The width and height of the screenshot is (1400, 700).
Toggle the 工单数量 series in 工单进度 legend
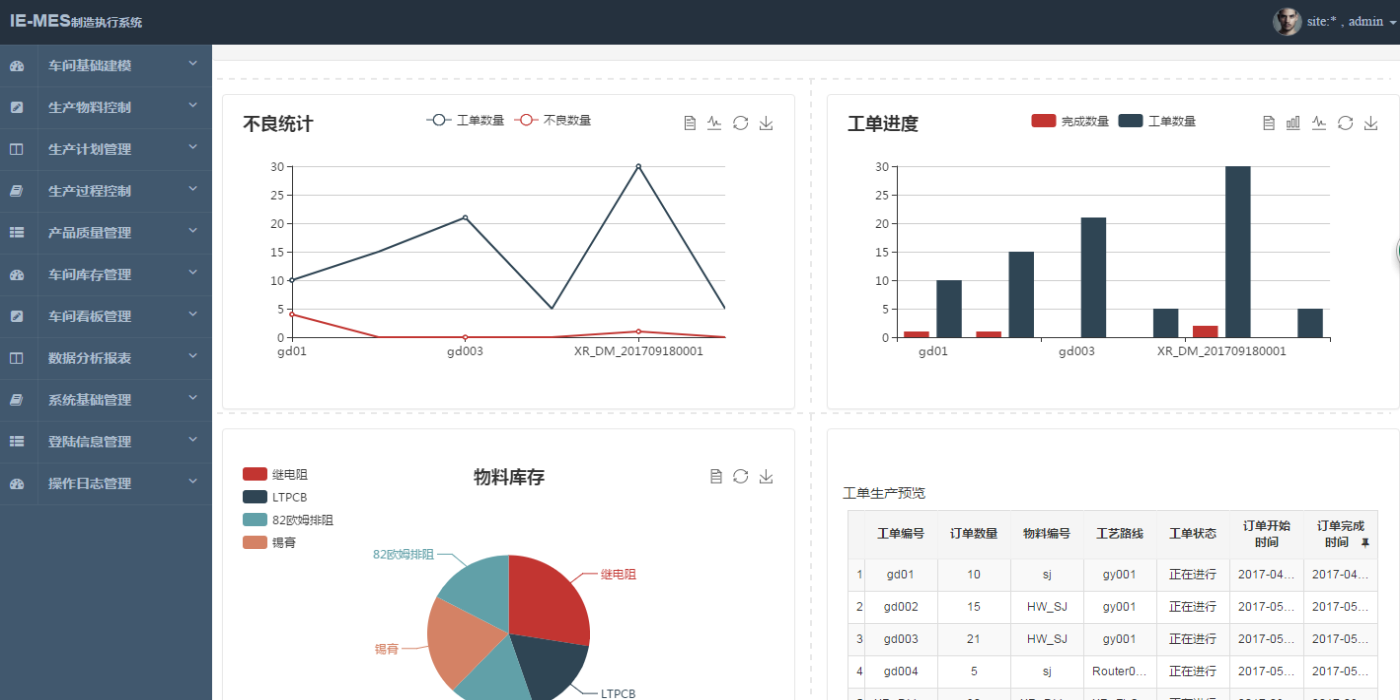1157,121
